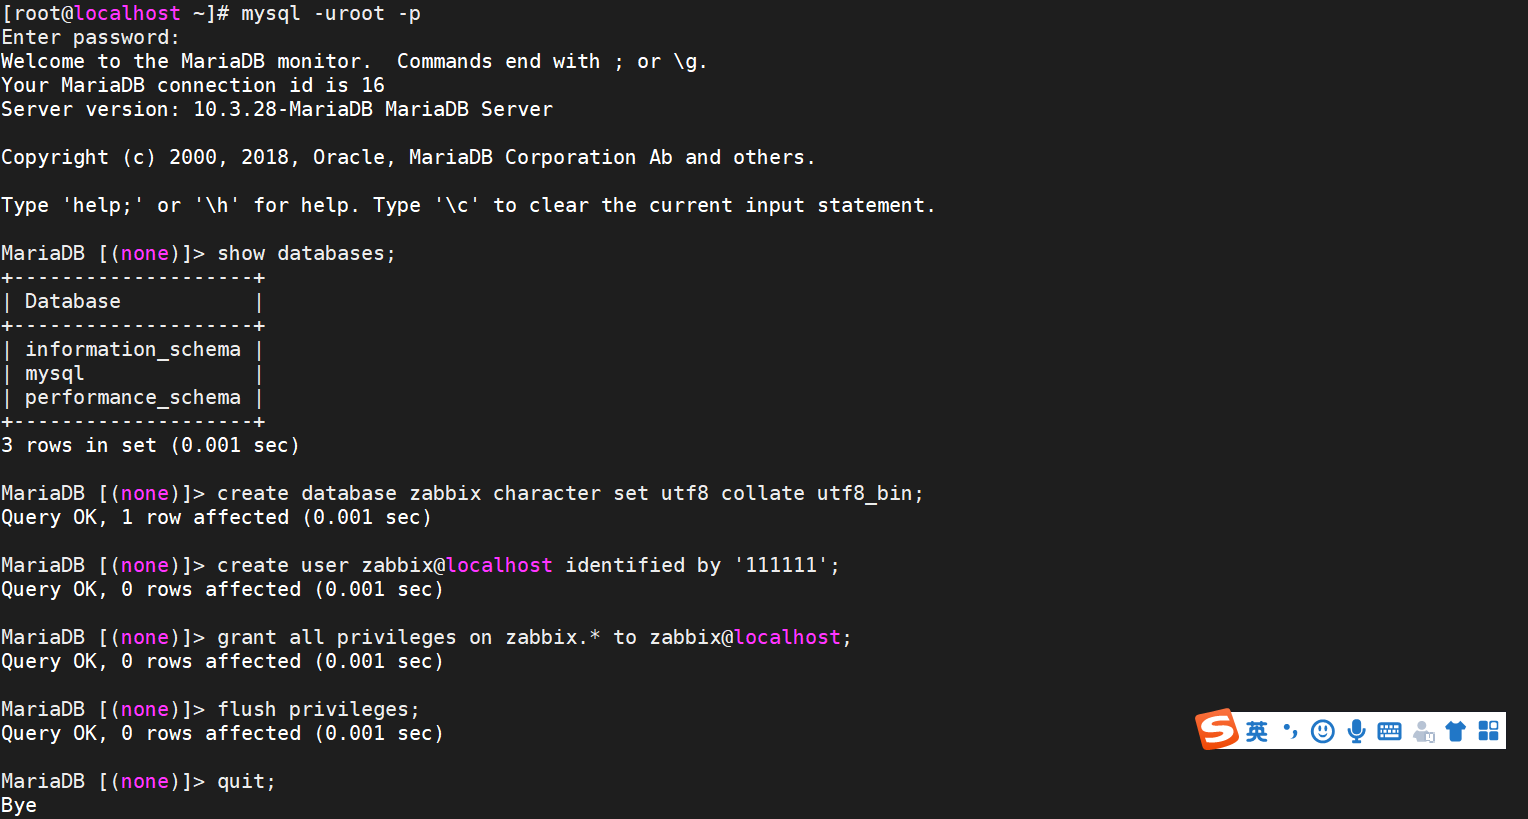Open the Sogou toolbox grid icon
The image size is (1528, 819).
(x=1489, y=732)
